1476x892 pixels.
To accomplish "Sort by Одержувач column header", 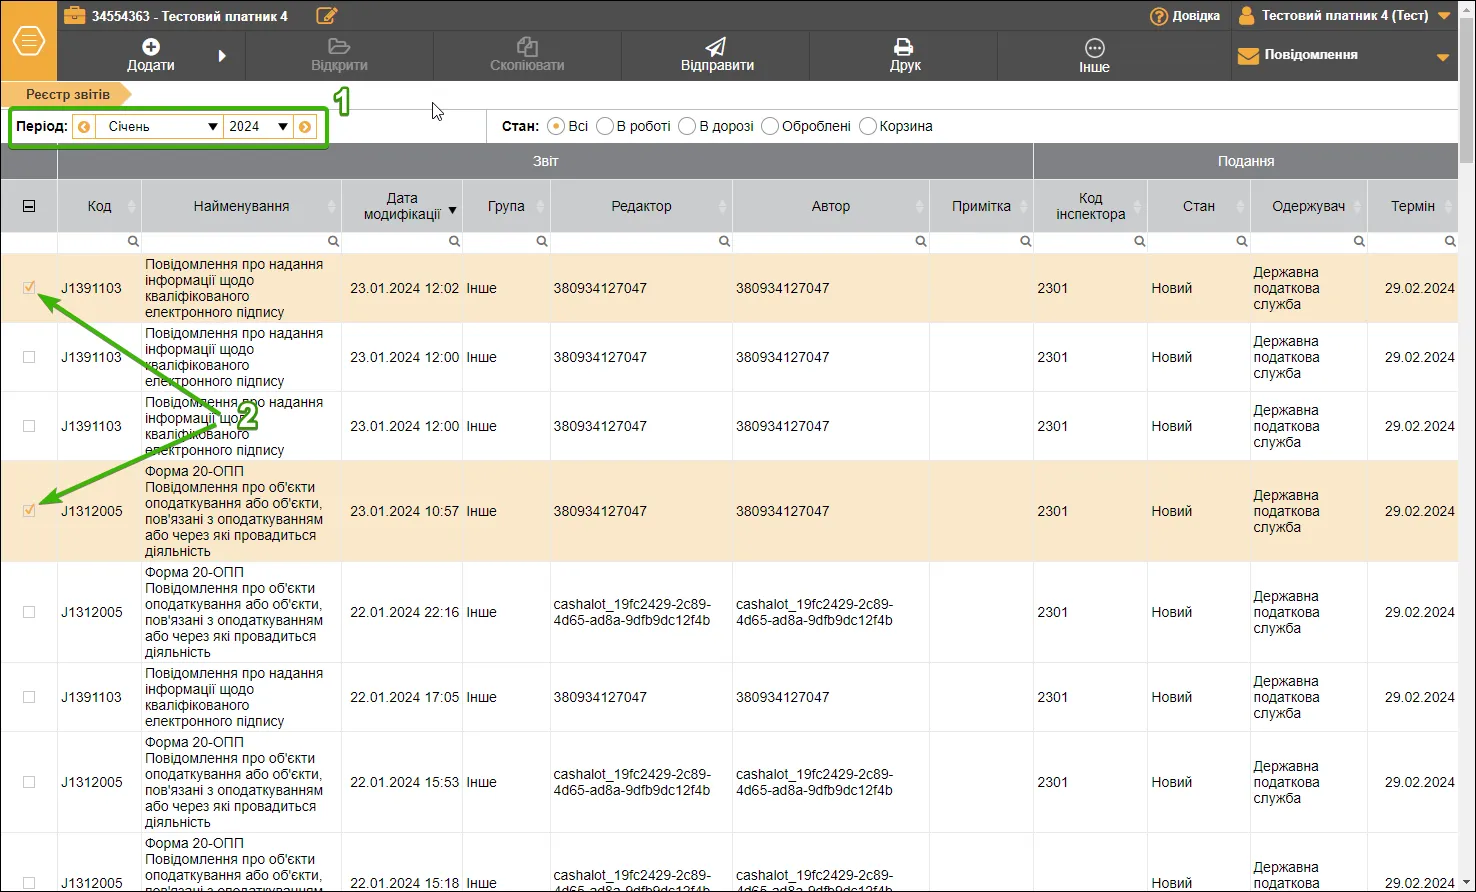I will point(1309,206).
